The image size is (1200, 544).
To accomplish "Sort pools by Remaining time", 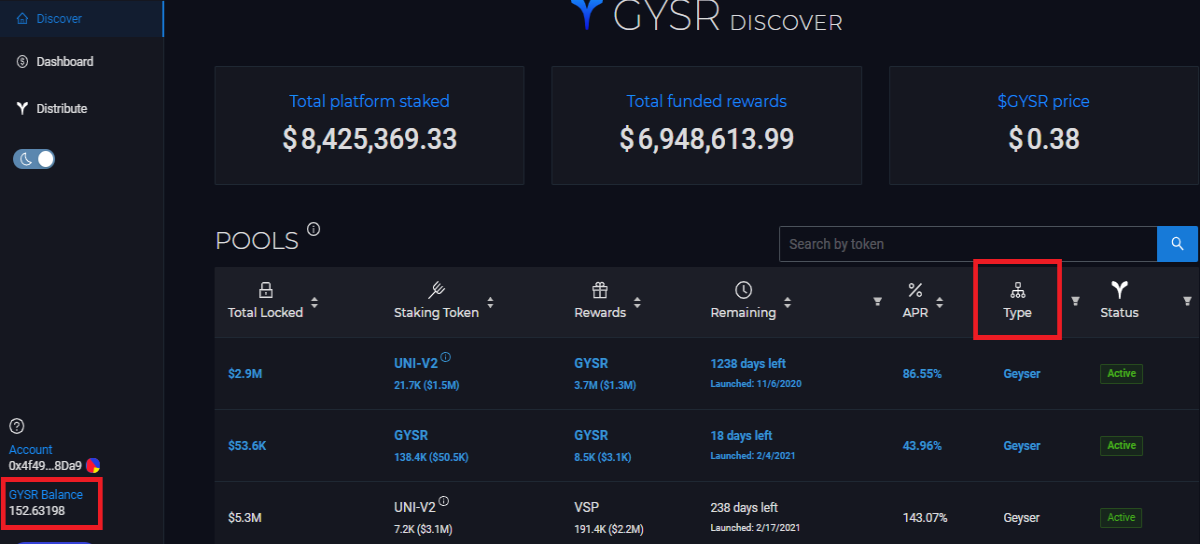I will click(x=788, y=302).
